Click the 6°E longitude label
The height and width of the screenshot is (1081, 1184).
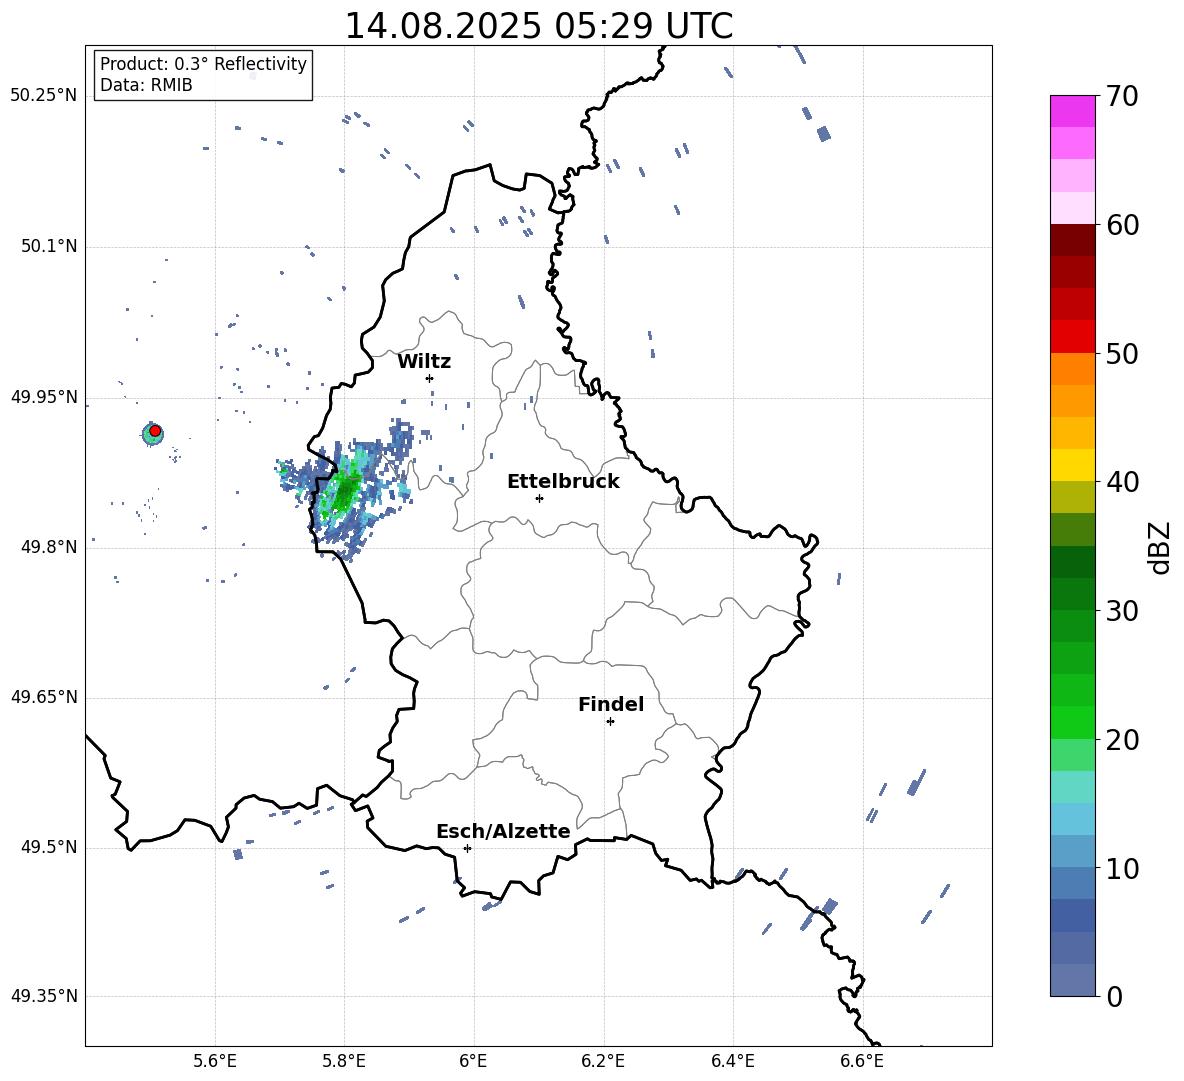click(x=473, y=1061)
